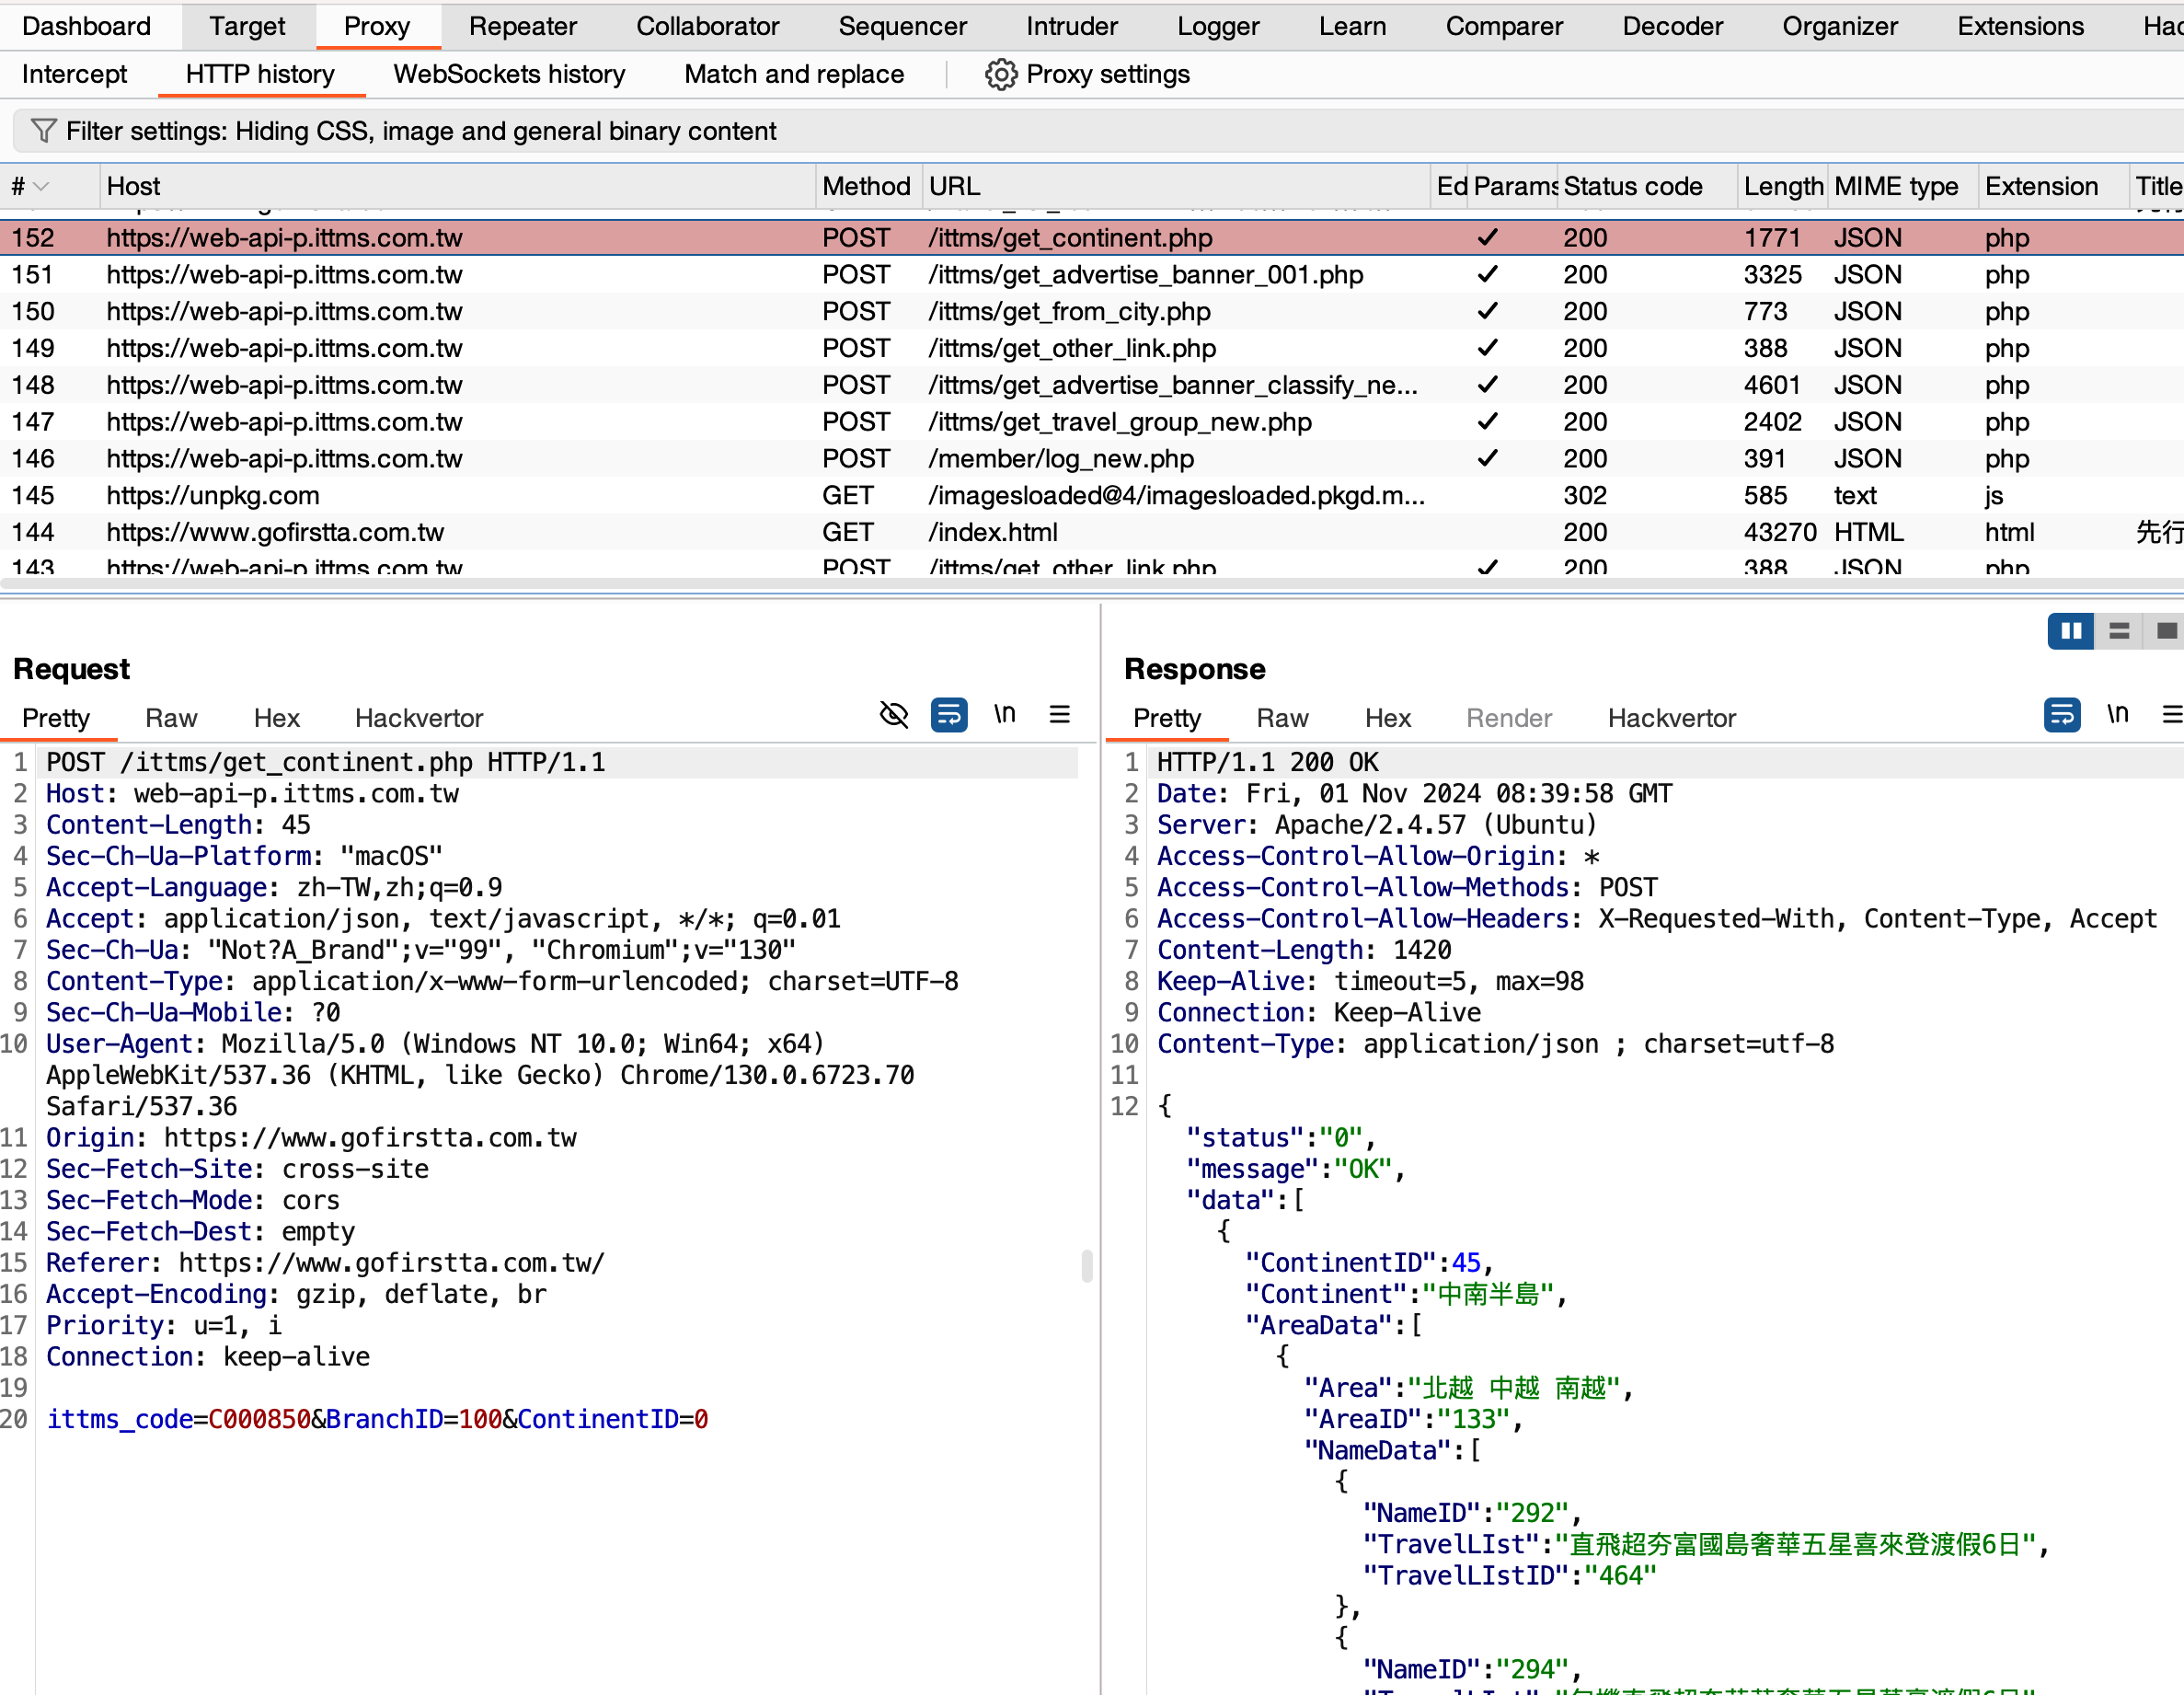This screenshot has width=2184, height=1695.
Task: Switch response to Hex view
Action: (x=1387, y=718)
